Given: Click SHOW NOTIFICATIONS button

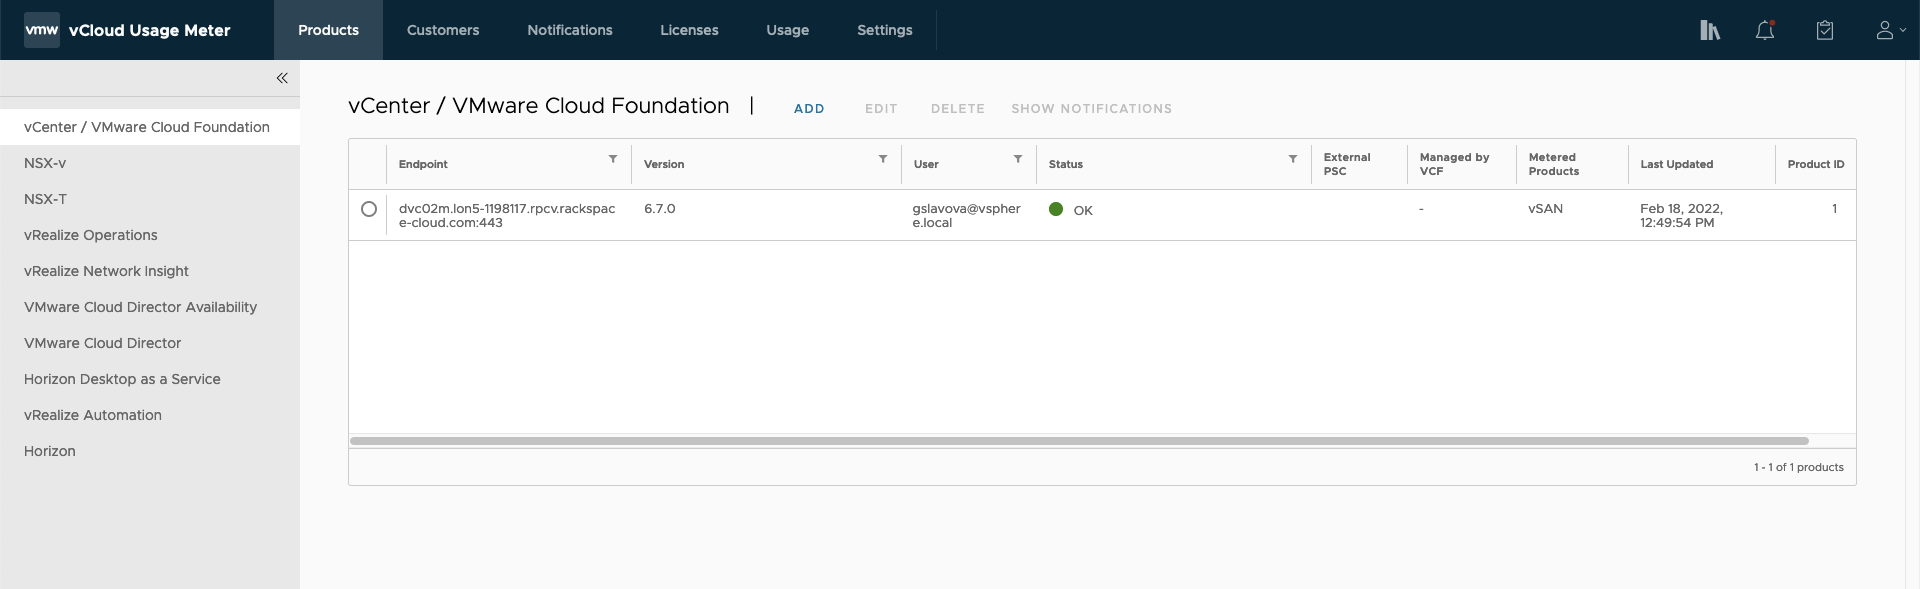Looking at the screenshot, I should 1091,109.
